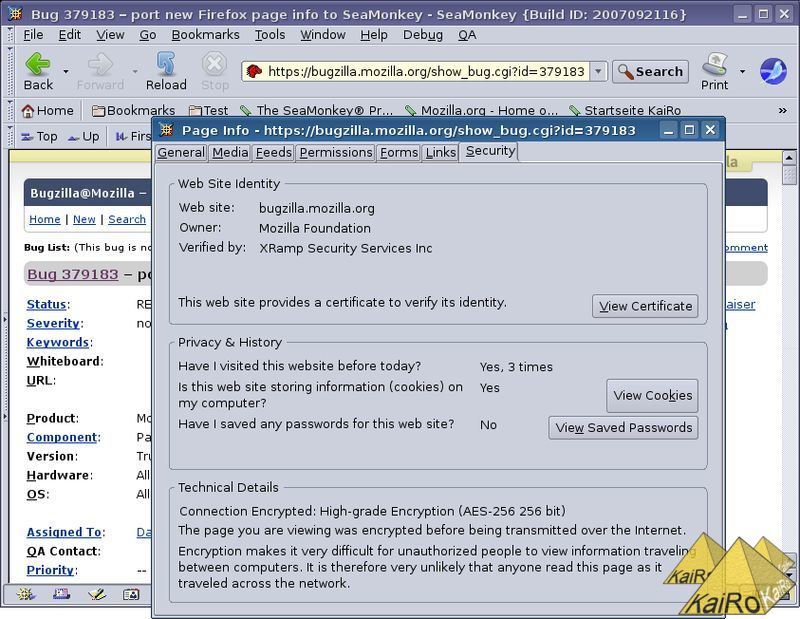Click the Reload icon
The image size is (800, 619).
click(x=166, y=64)
